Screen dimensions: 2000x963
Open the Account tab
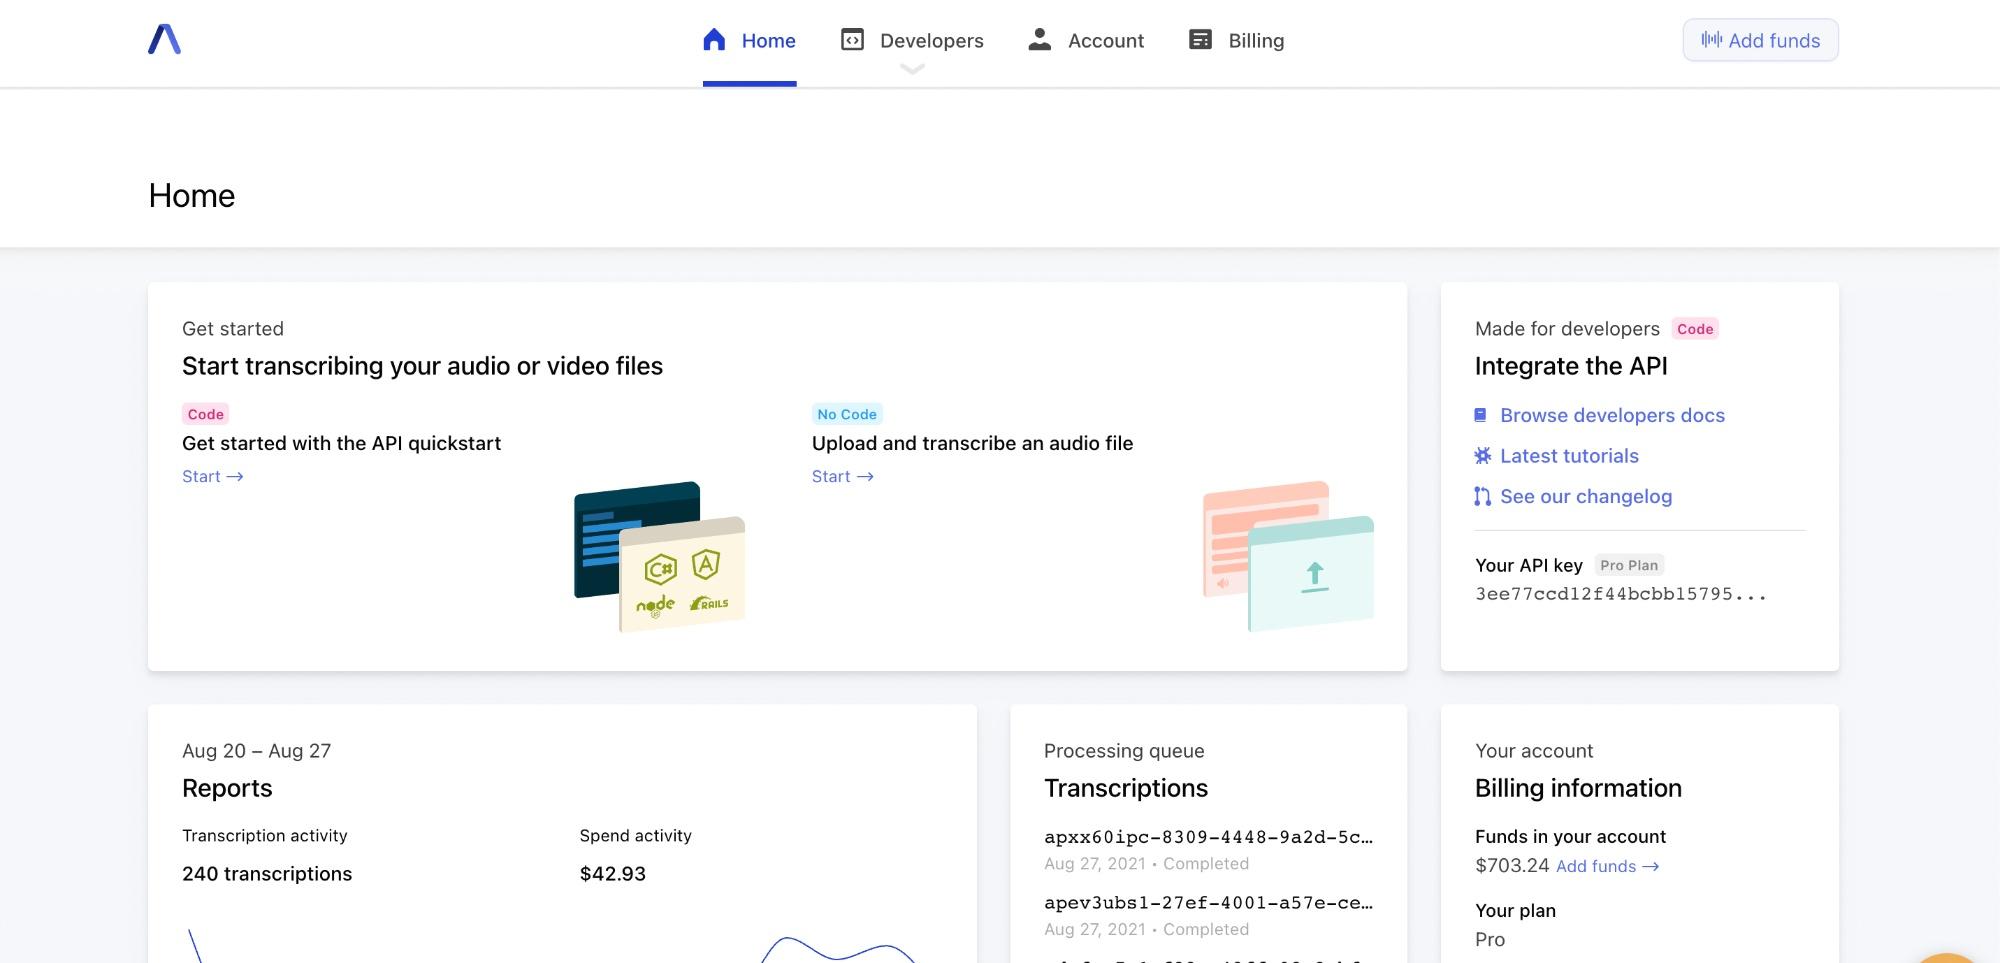click(1105, 41)
